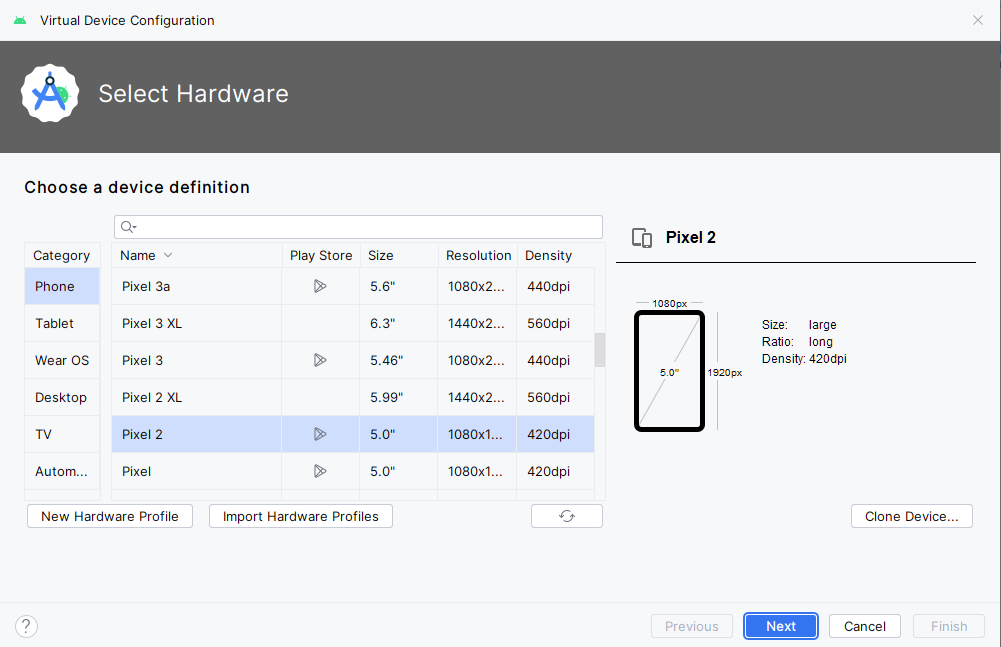The height and width of the screenshot is (647, 1001).
Task: Click the Density column header
Action: pos(555,255)
